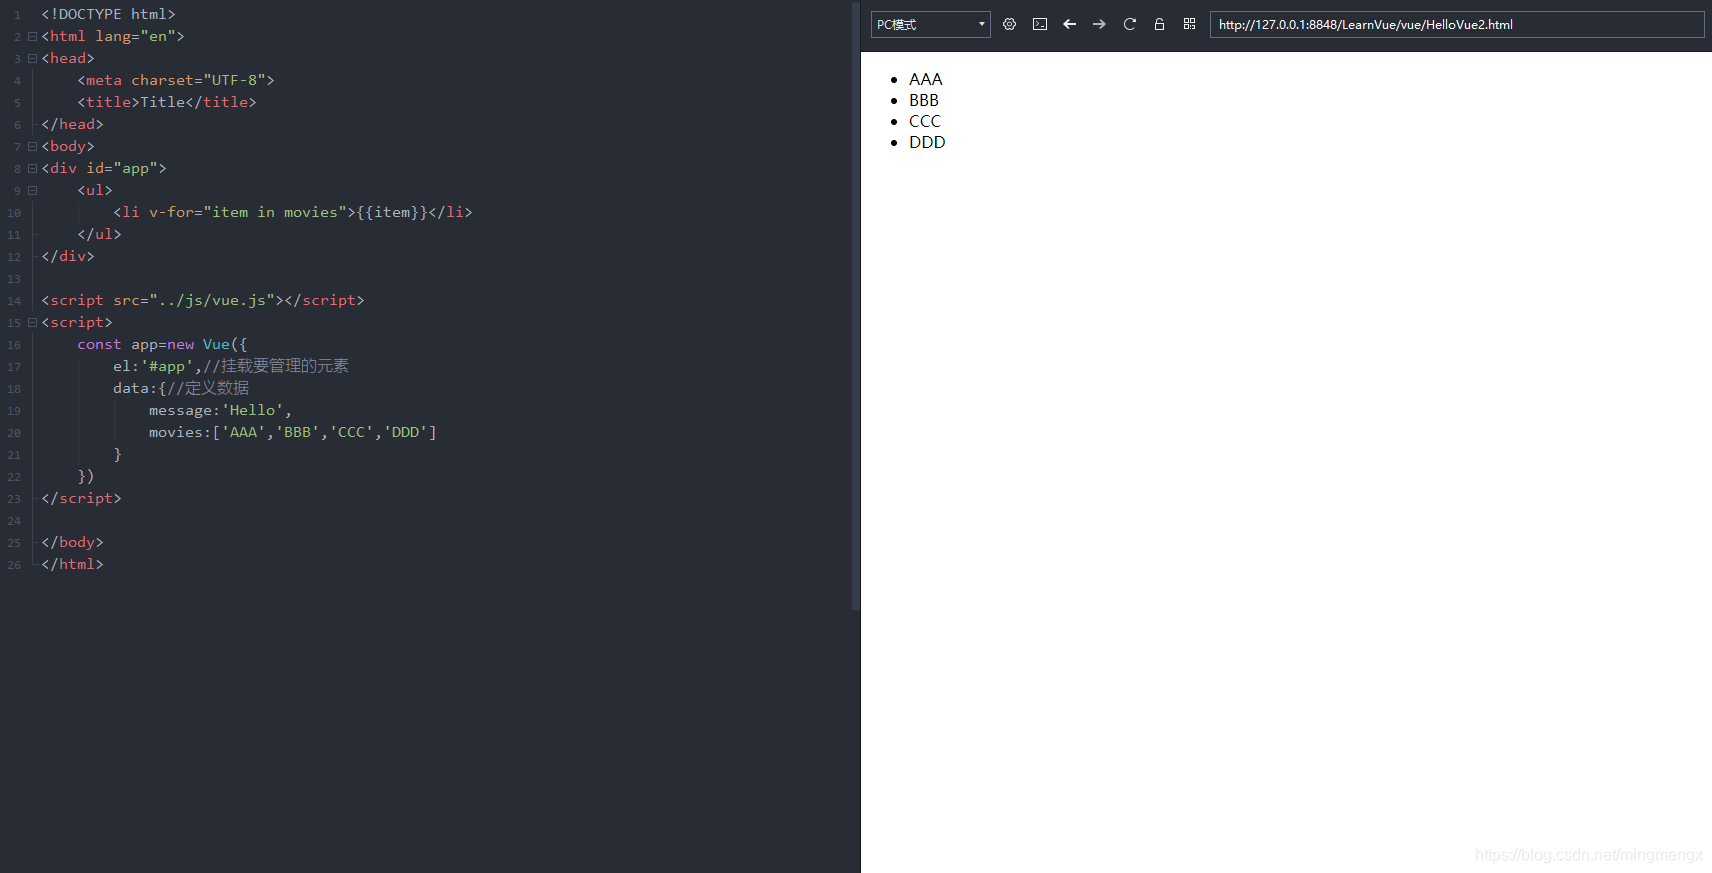The width and height of the screenshot is (1712, 873).
Task: Click the message:'Hello', line
Action: 221,410
